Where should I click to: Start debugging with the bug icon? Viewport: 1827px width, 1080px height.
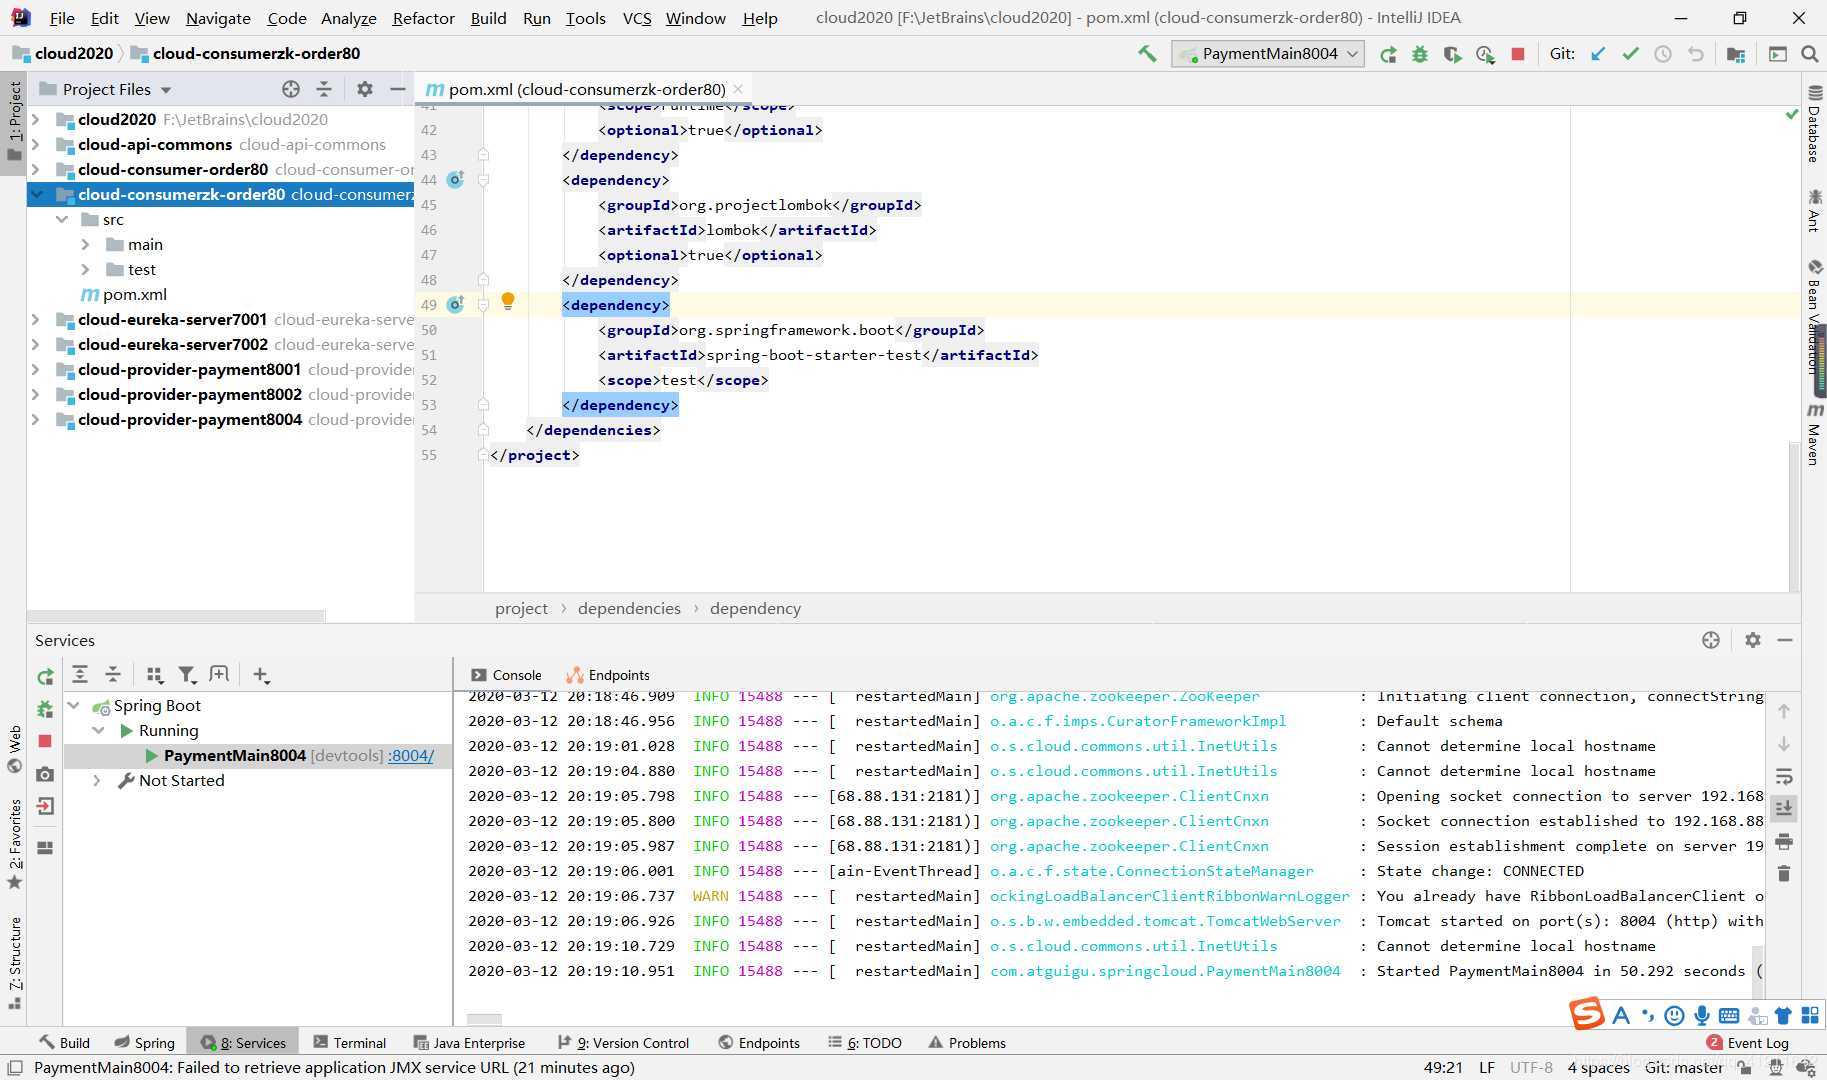1420,54
